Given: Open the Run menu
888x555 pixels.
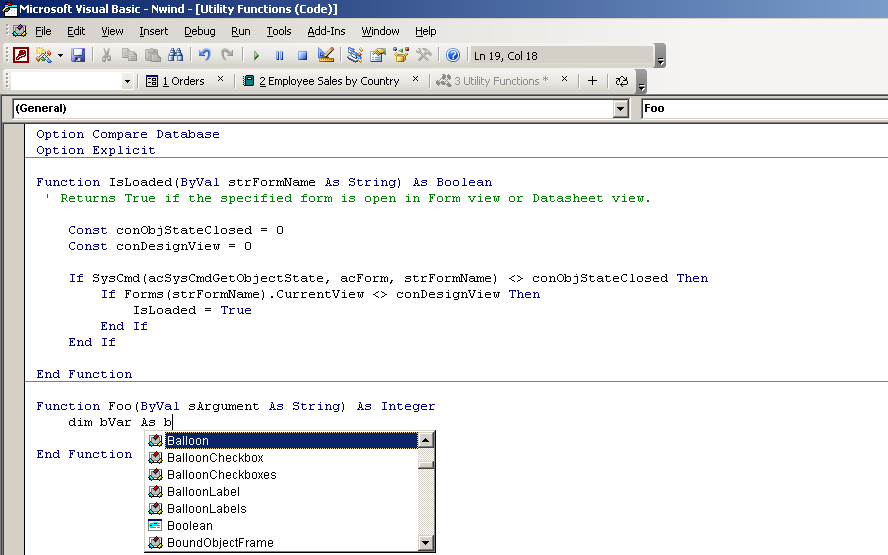Looking at the screenshot, I should tap(241, 31).
